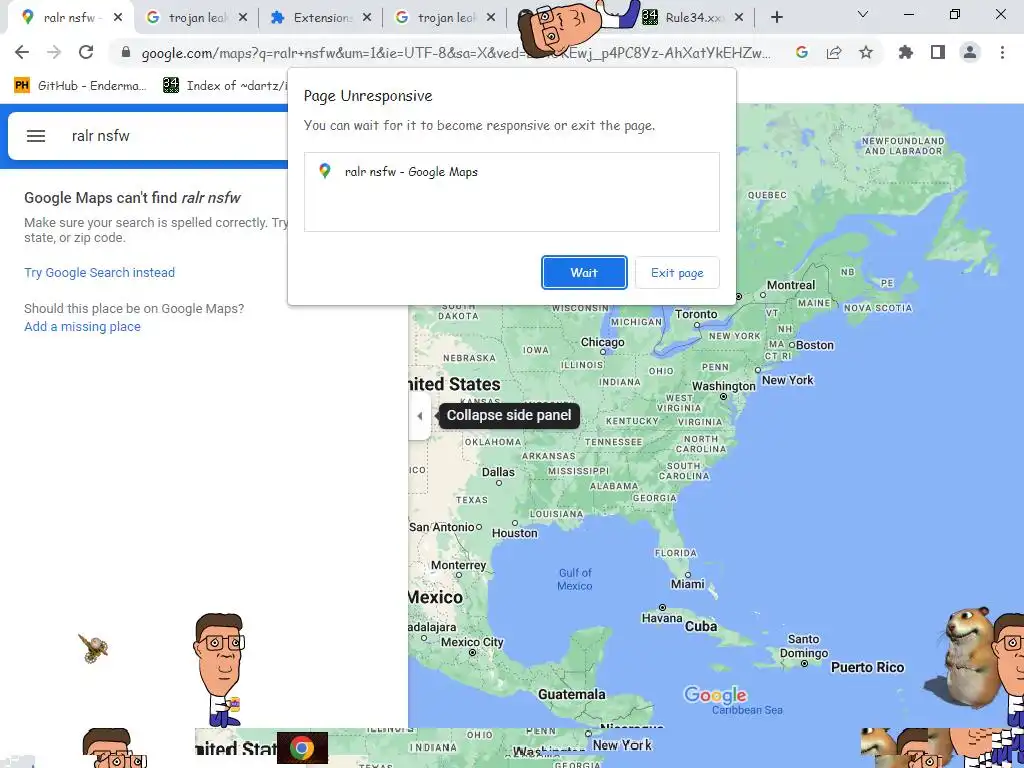Reload the page with refresh icon
Image resolution: width=1024 pixels, height=768 pixels.
[x=86, y=52]
